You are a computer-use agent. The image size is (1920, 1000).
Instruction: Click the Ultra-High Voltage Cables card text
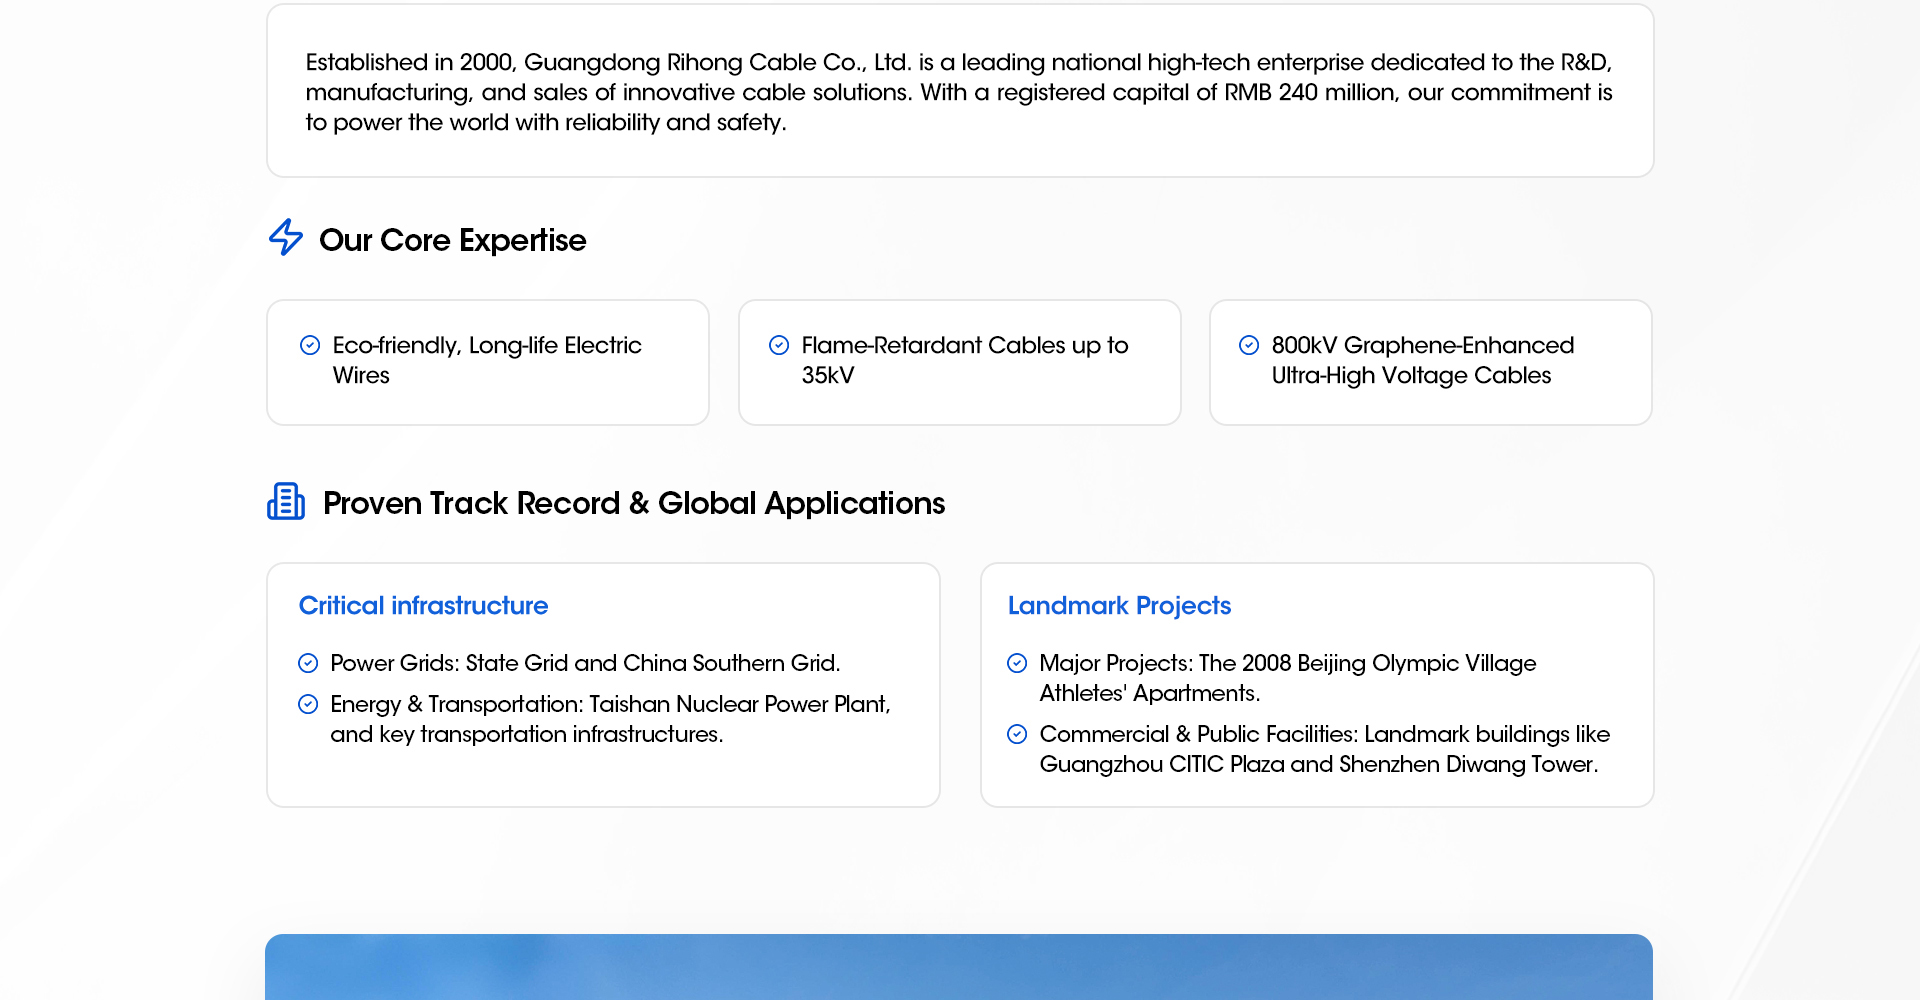(1421, 360)
